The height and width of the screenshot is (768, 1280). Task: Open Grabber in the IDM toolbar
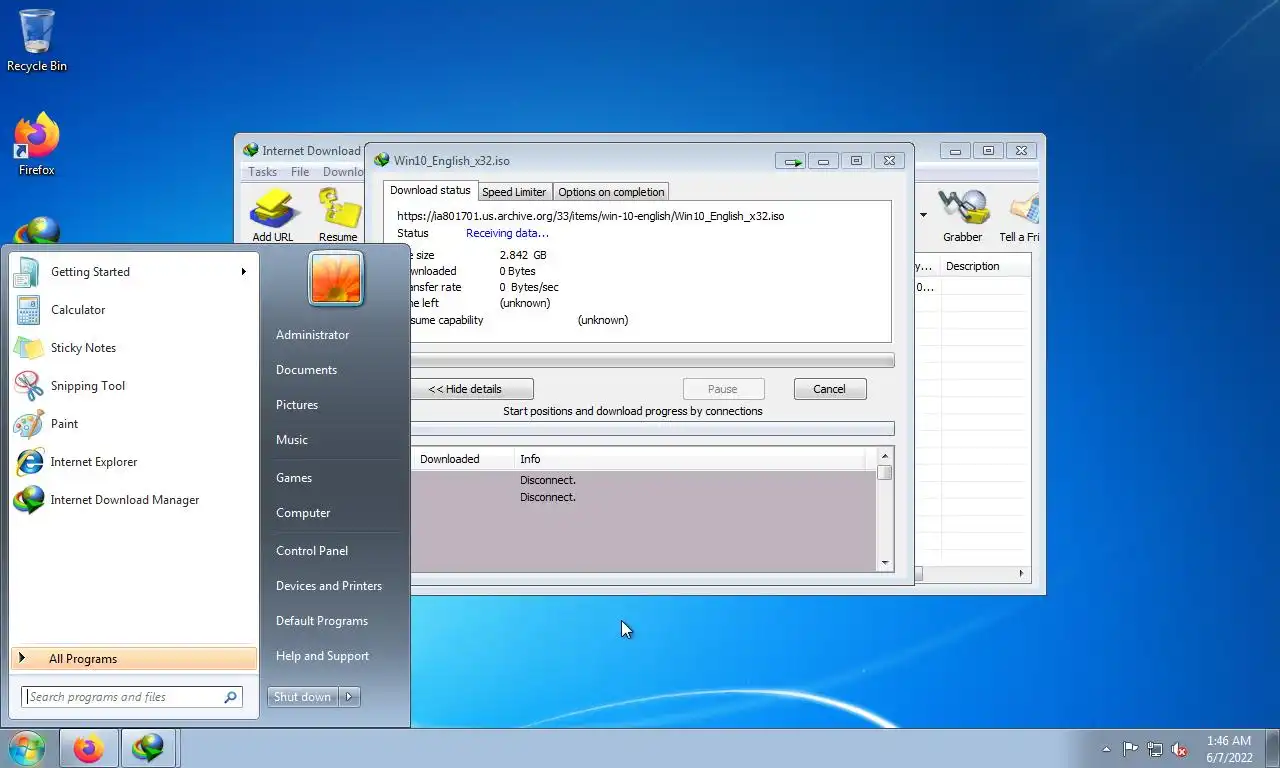(962, 216)
